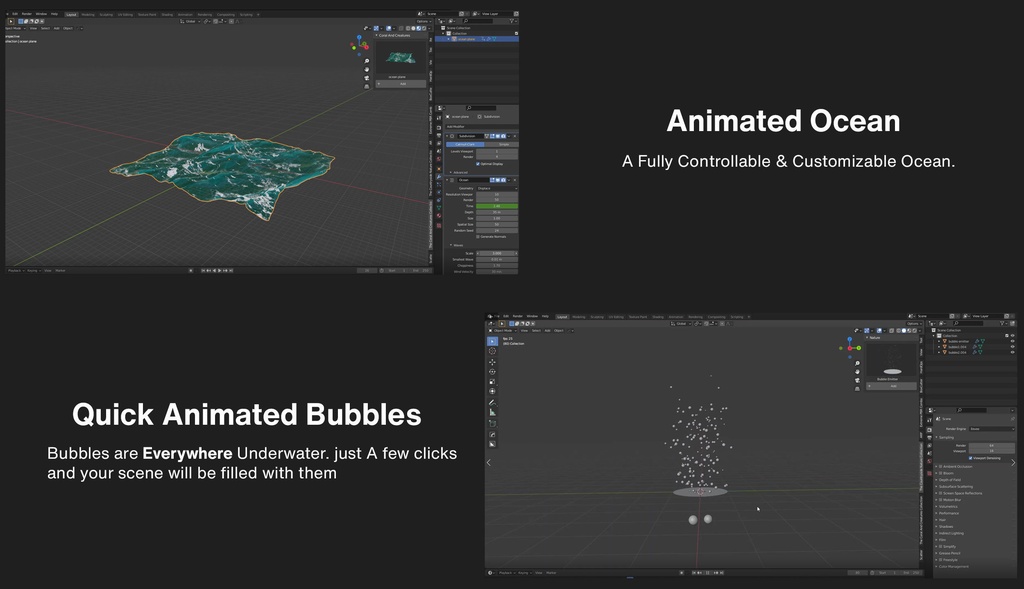Select the Move tool in bubbles viewport

pos(492,362)
